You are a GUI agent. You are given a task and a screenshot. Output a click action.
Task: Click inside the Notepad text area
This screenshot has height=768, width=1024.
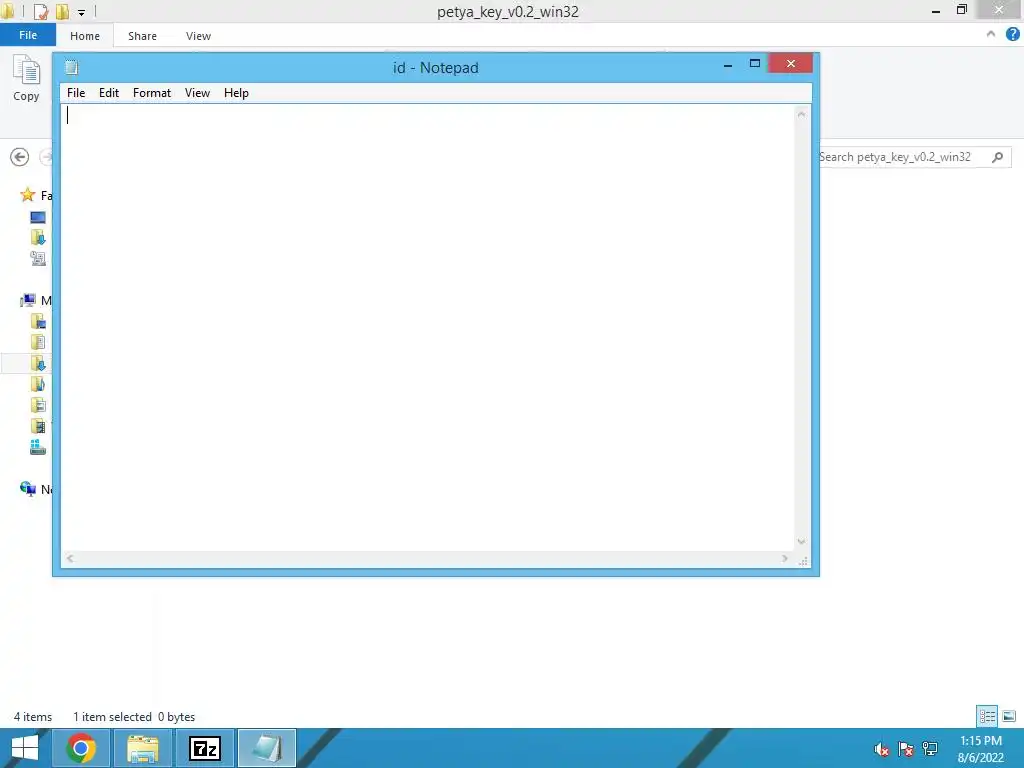pyautogui.click(x=428, y=327)
